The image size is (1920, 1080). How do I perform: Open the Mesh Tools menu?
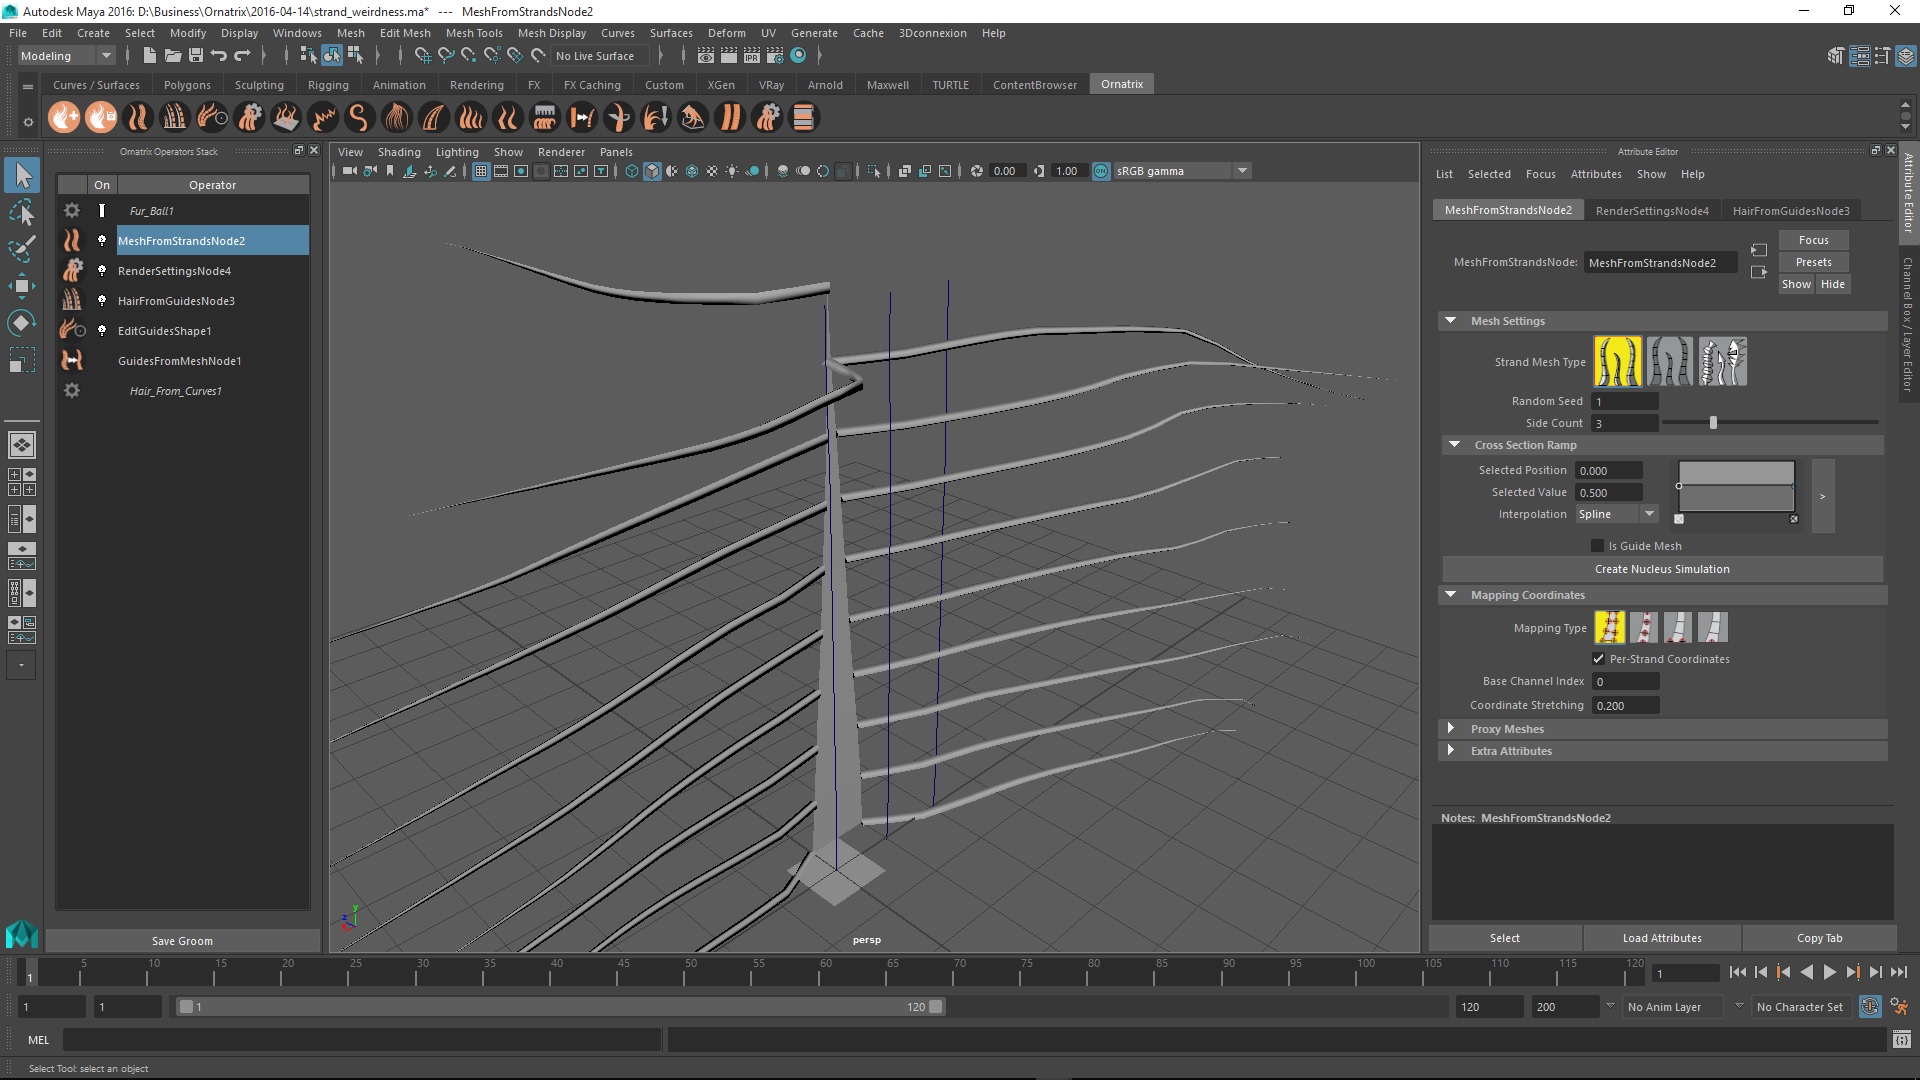[473, 33]
